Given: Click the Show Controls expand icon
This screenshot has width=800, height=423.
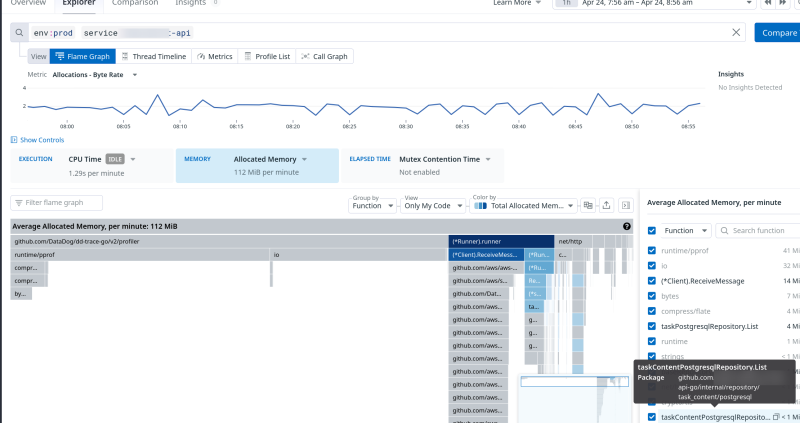Looking at the screenshot, I should pos(14,140).
